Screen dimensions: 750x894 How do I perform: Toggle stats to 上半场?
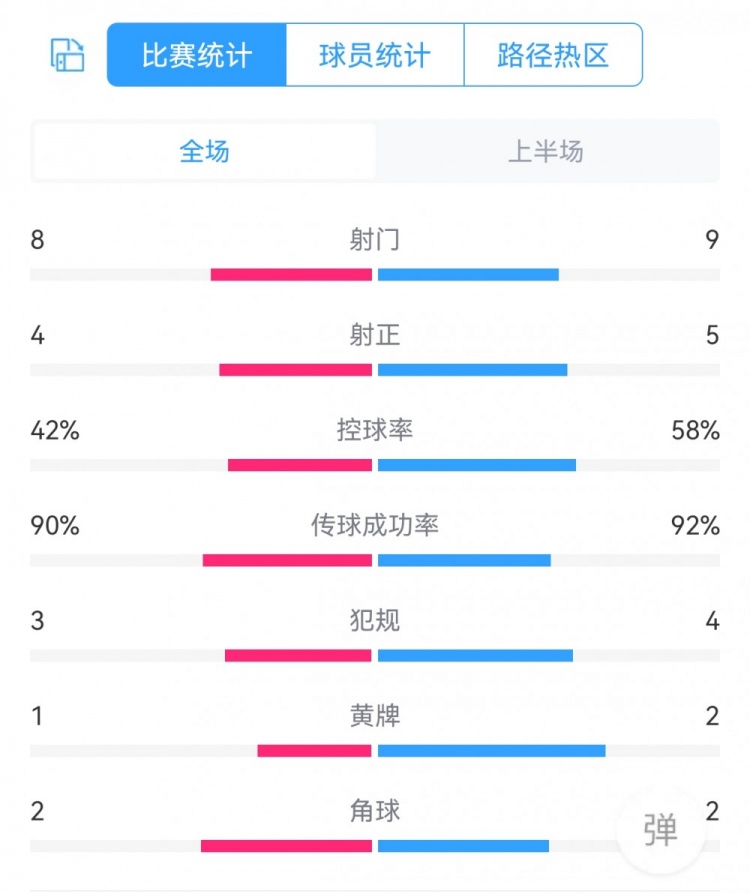point(546,152)
